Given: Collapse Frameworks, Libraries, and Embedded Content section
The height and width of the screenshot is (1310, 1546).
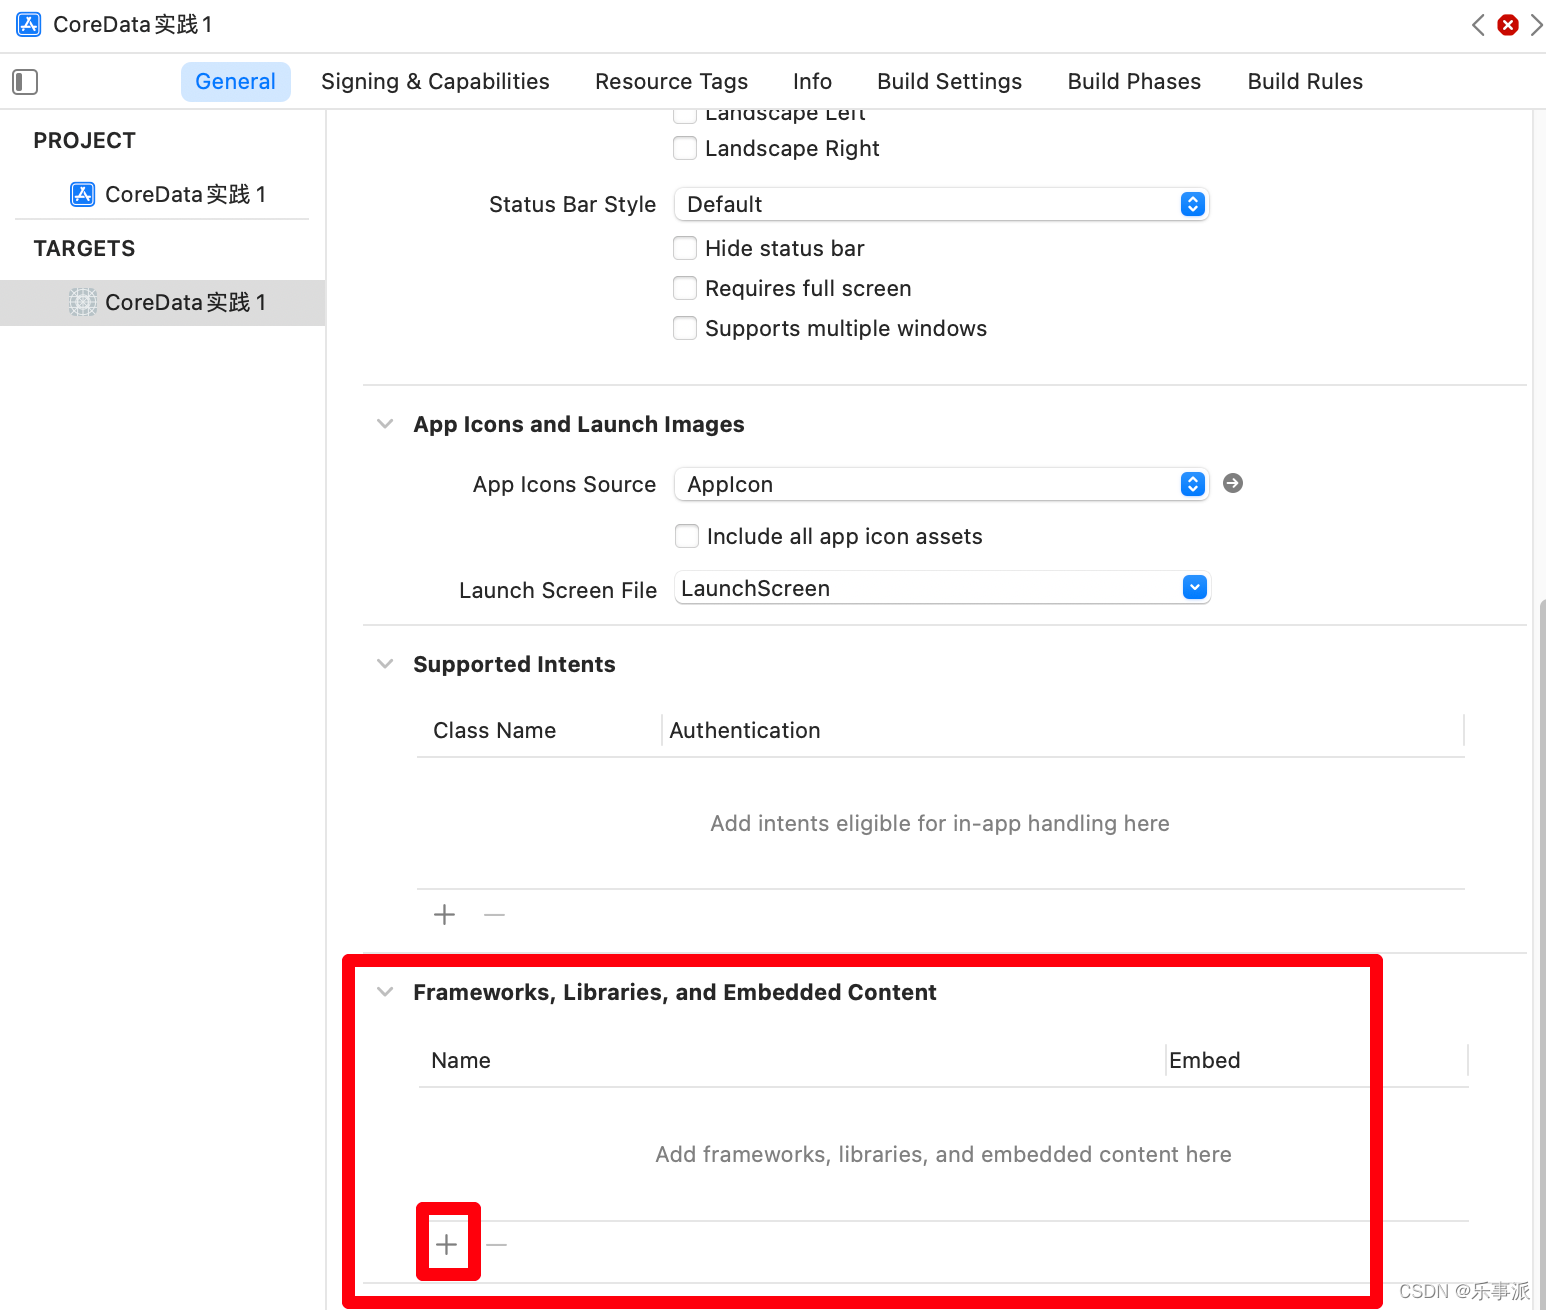Looking at the screenshot, I should tap(385, 992).
